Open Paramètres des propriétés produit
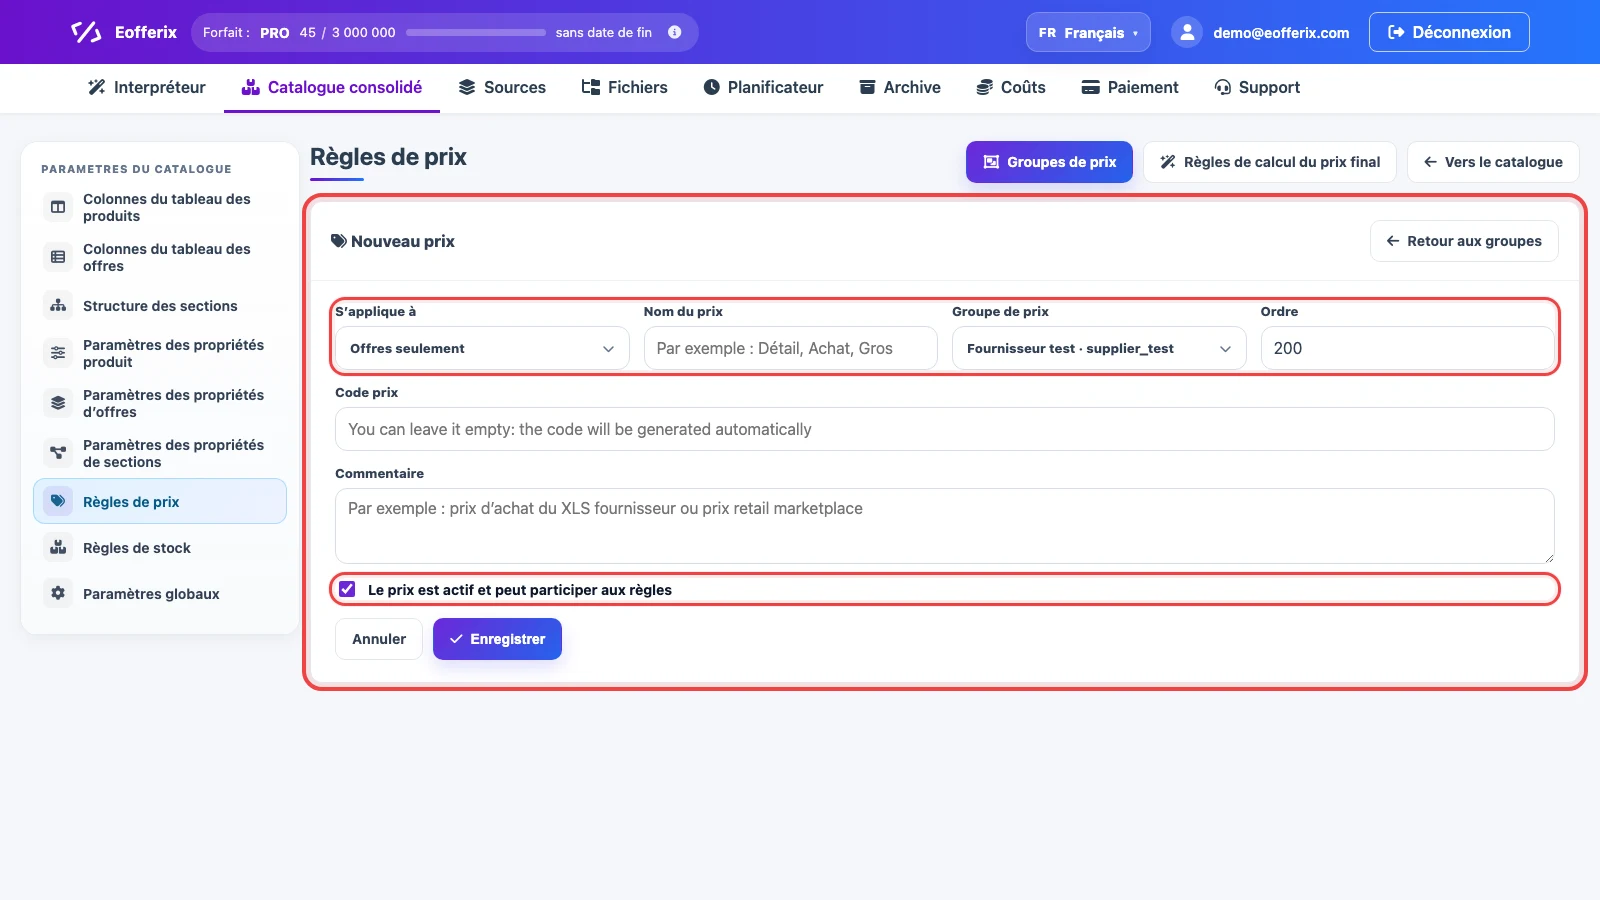 (160, 353)
